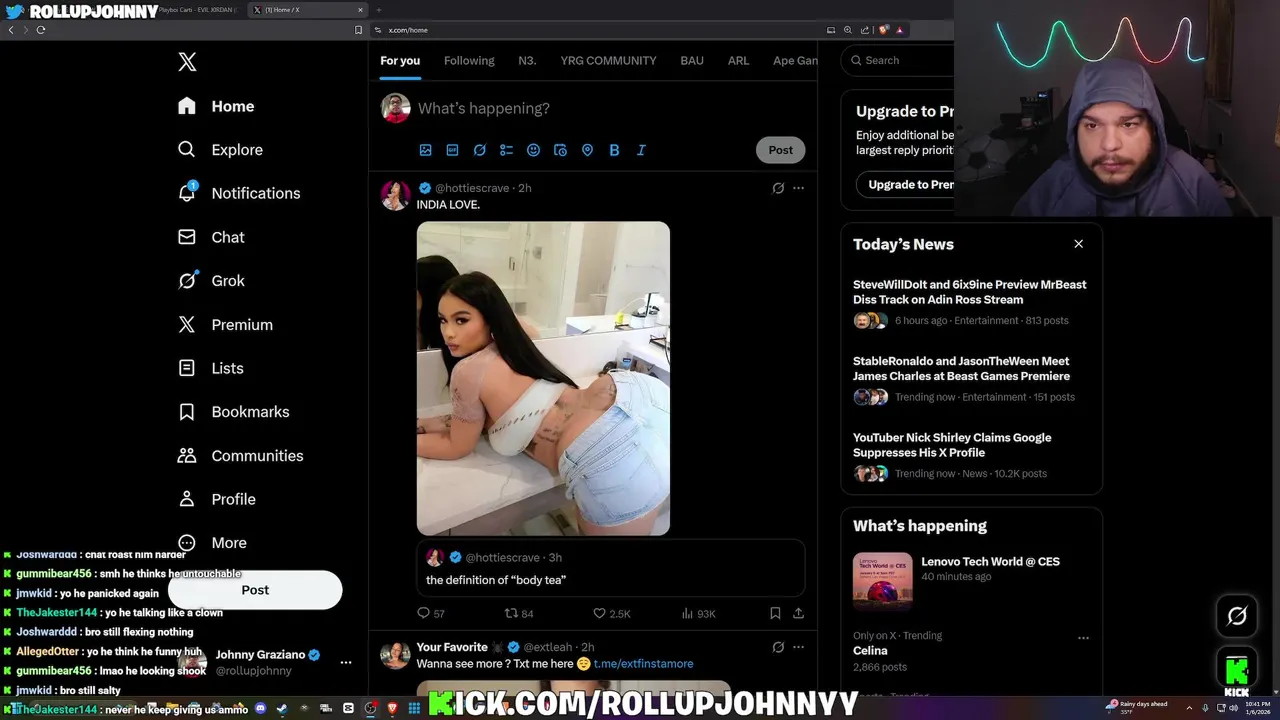Click Grok explain icon on hottiescrave post
The image size is (1280, 720).
(778, 188)
